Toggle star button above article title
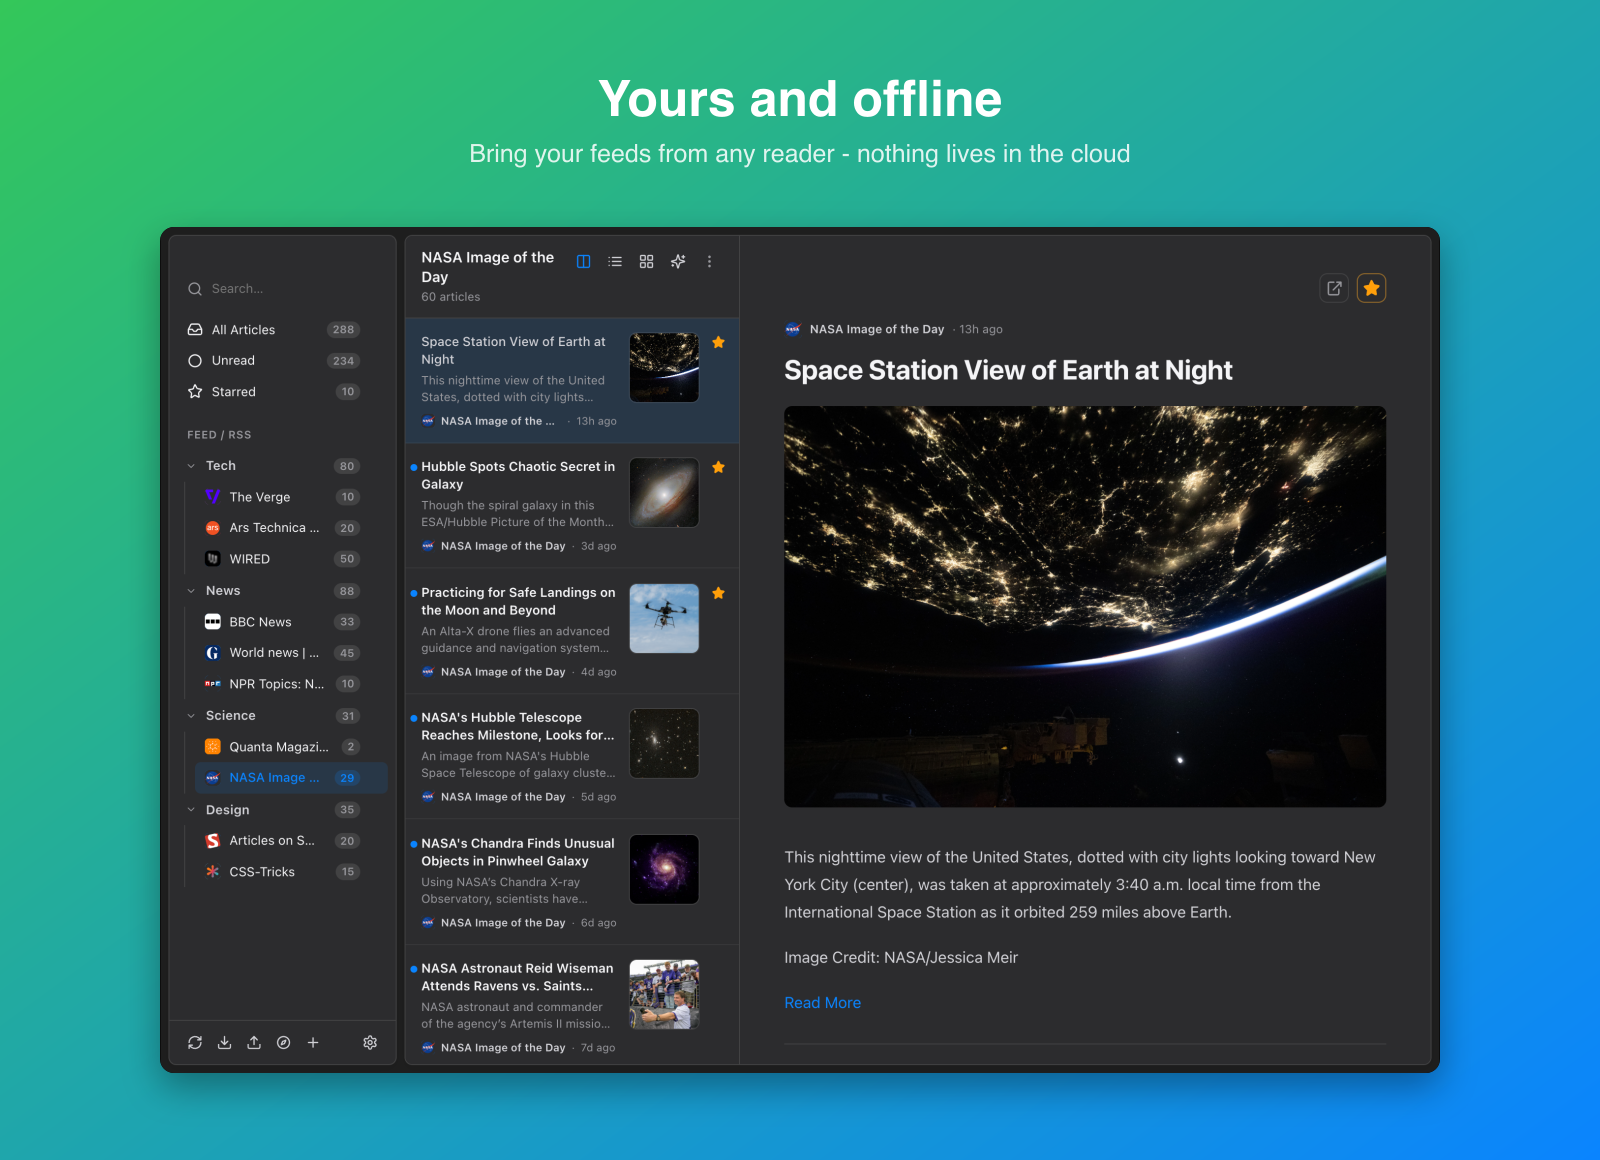 coord(1371,288)
